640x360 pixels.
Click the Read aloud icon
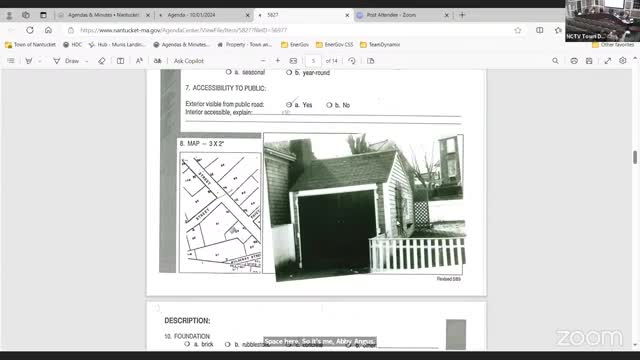coord(139,61)
